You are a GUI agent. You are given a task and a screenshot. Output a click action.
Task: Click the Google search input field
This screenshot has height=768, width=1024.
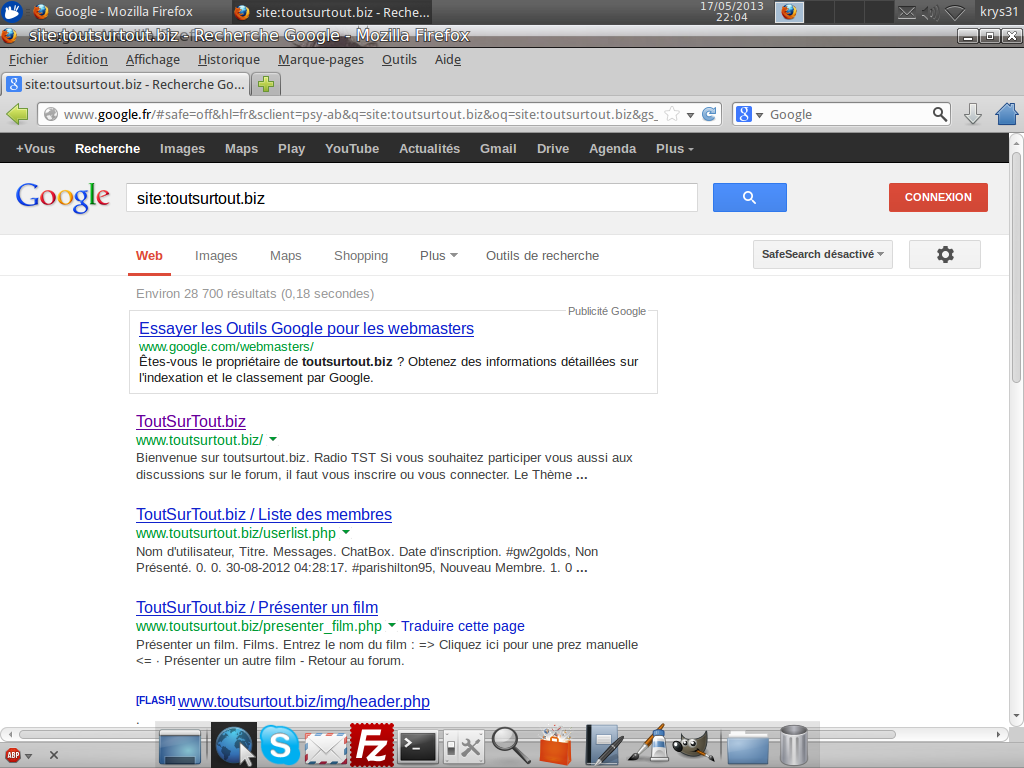coord(411,198)
